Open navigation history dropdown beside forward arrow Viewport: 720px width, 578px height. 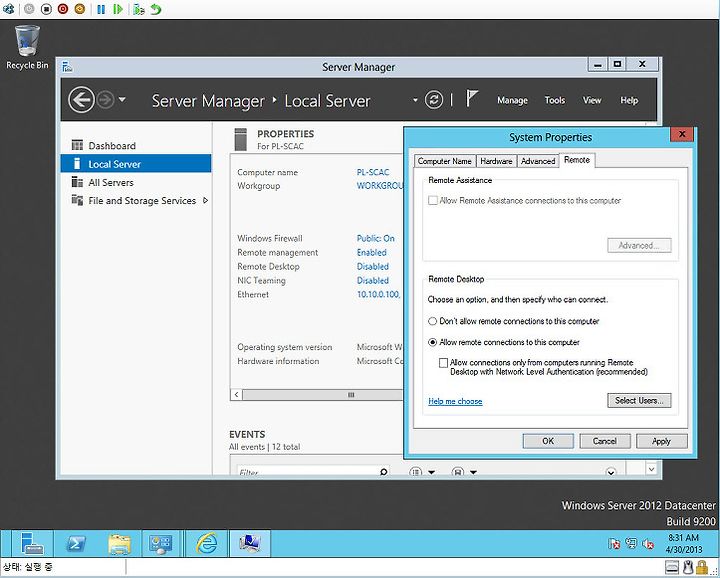[x=122, y=99]
